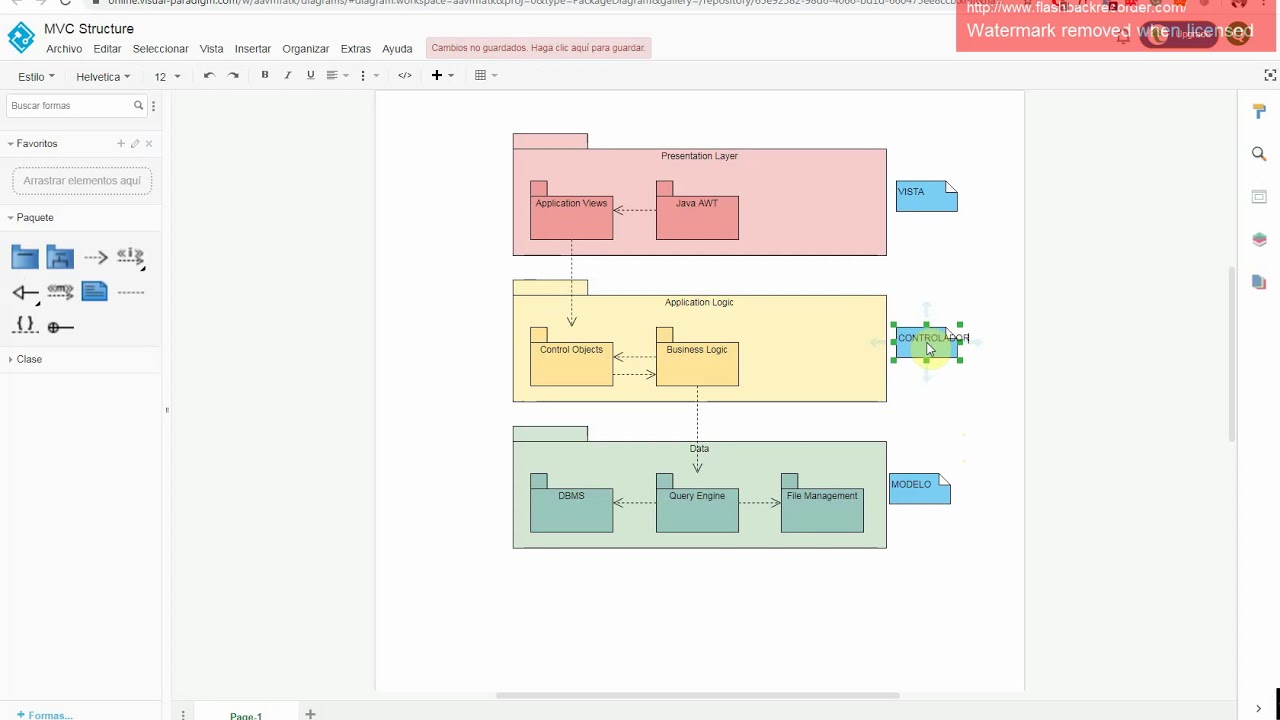
Task: Open the Extras menu
Action: [355, 49]
